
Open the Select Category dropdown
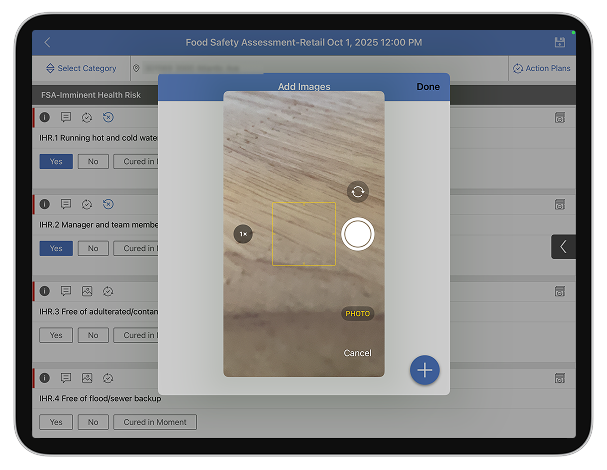click(81, 69)
